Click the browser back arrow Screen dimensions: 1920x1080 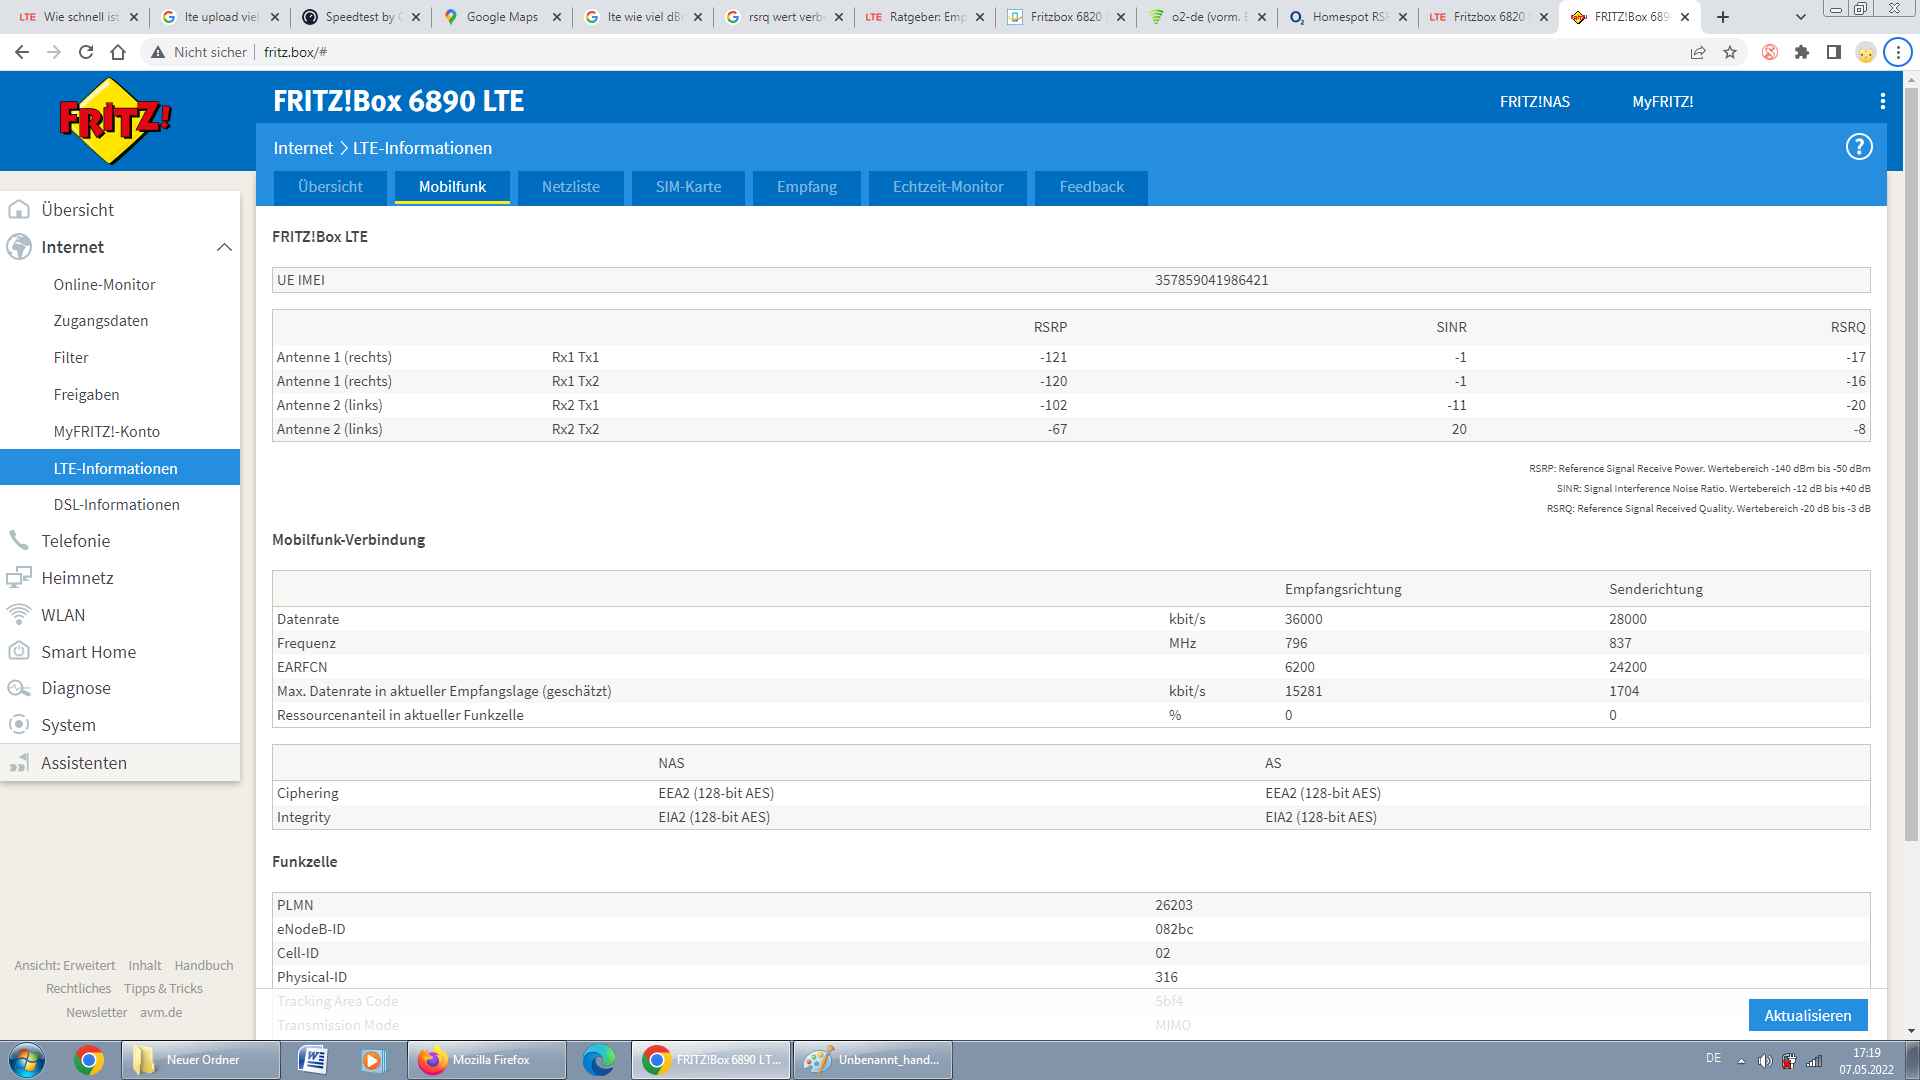pos(22,52)
